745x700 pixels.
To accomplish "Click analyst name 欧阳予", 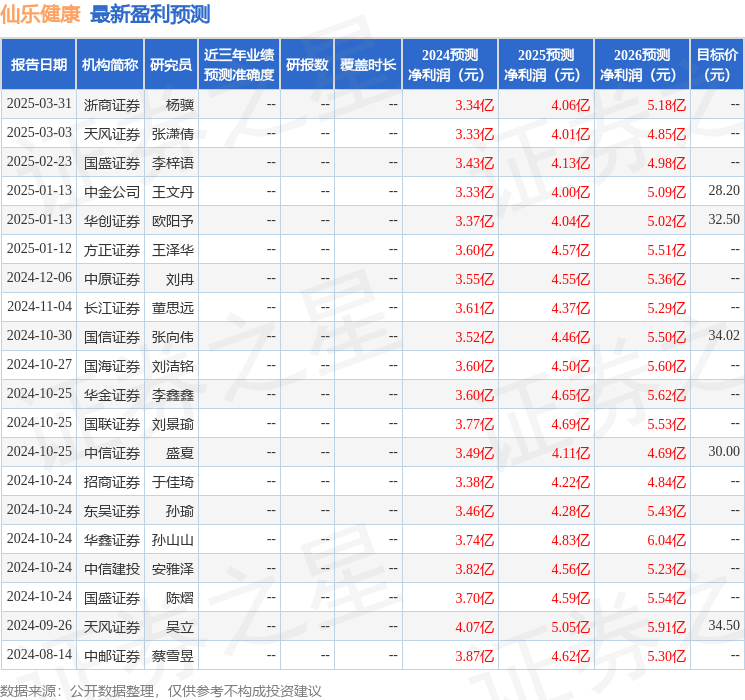I will pos(172,221).
